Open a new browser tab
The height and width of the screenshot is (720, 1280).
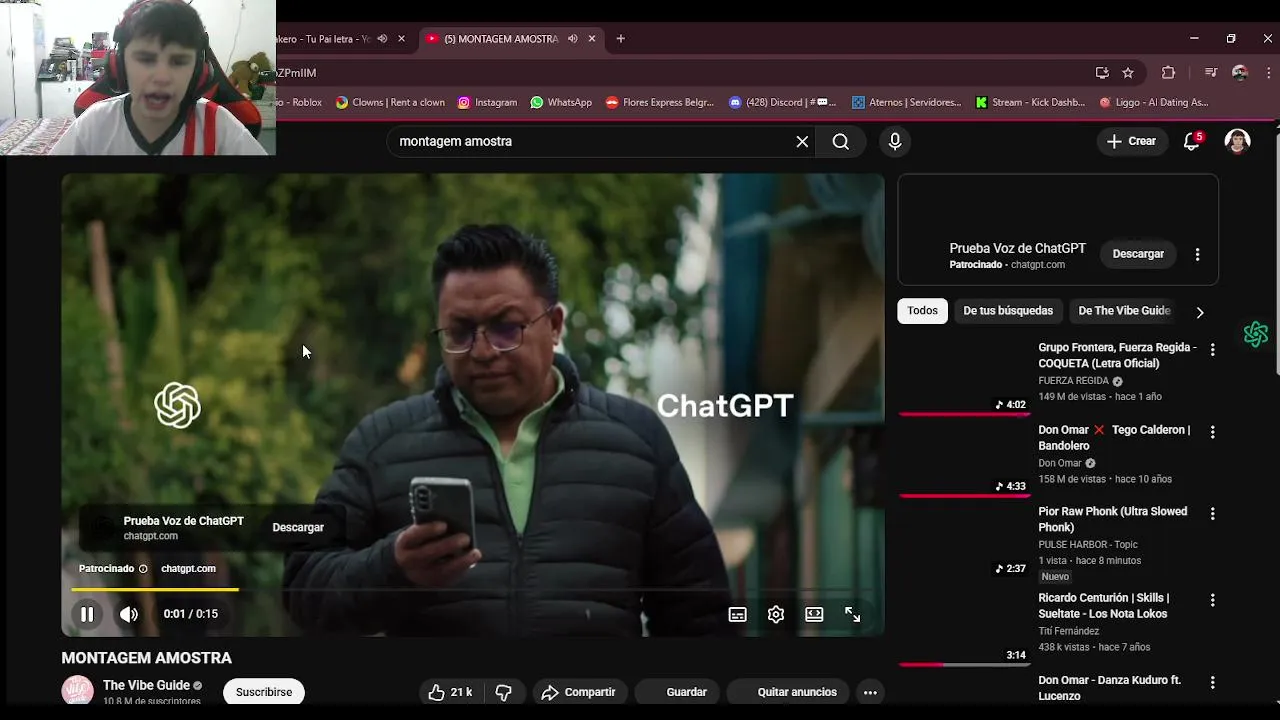(620, 39)
